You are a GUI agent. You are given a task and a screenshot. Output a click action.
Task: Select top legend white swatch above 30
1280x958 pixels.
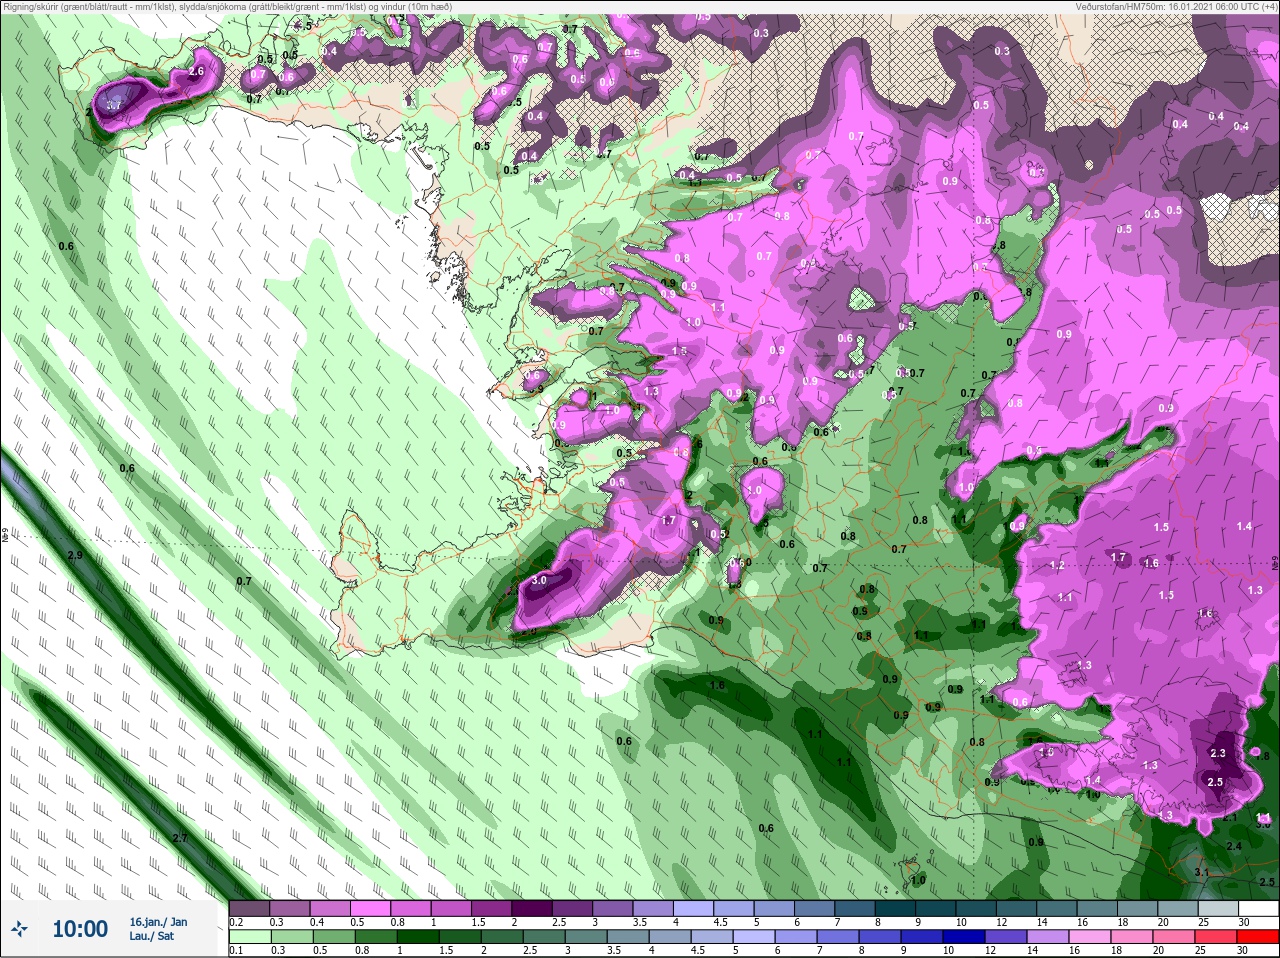[x=1258, y=909]
